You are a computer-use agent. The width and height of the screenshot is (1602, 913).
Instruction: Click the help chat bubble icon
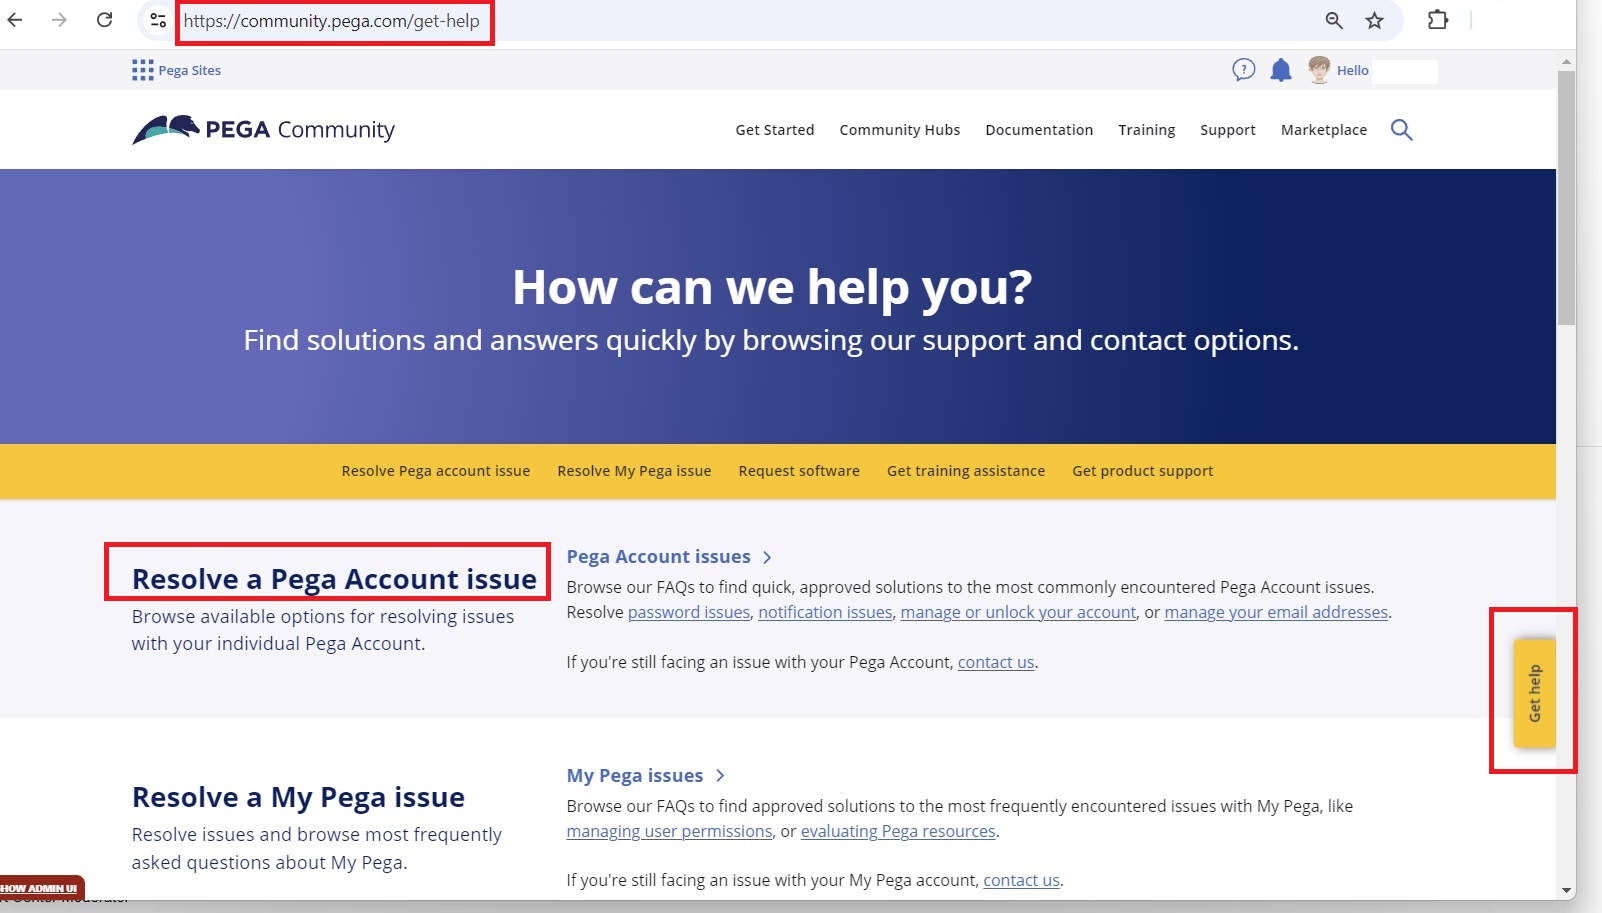[1243, 70]
